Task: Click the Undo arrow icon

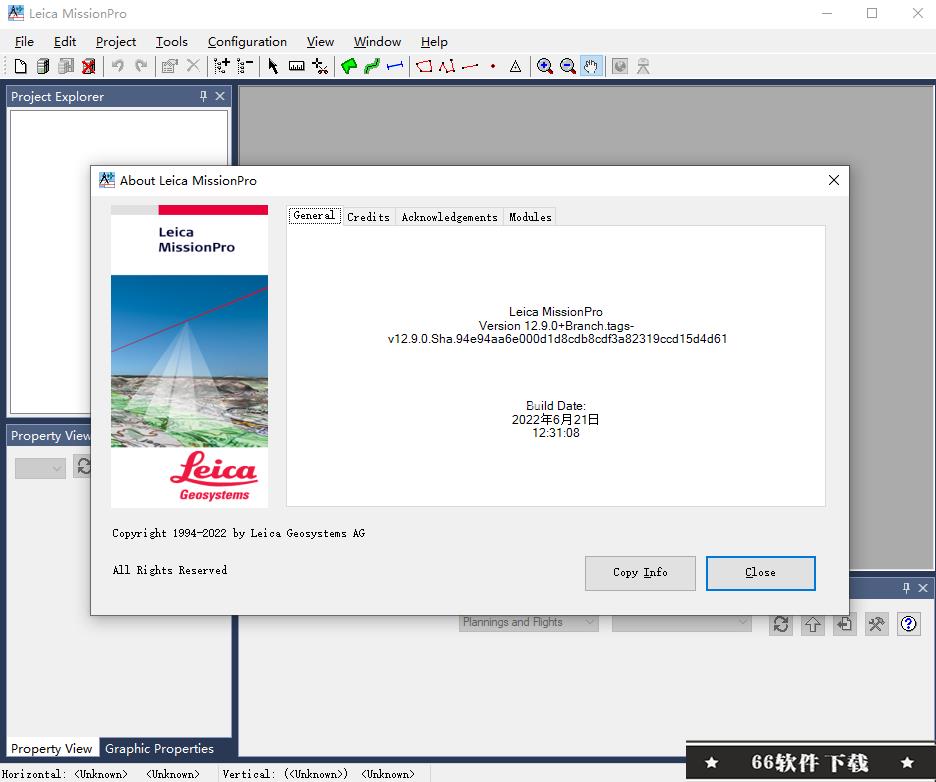Action: pyautogui.click(x=118, y=66)
